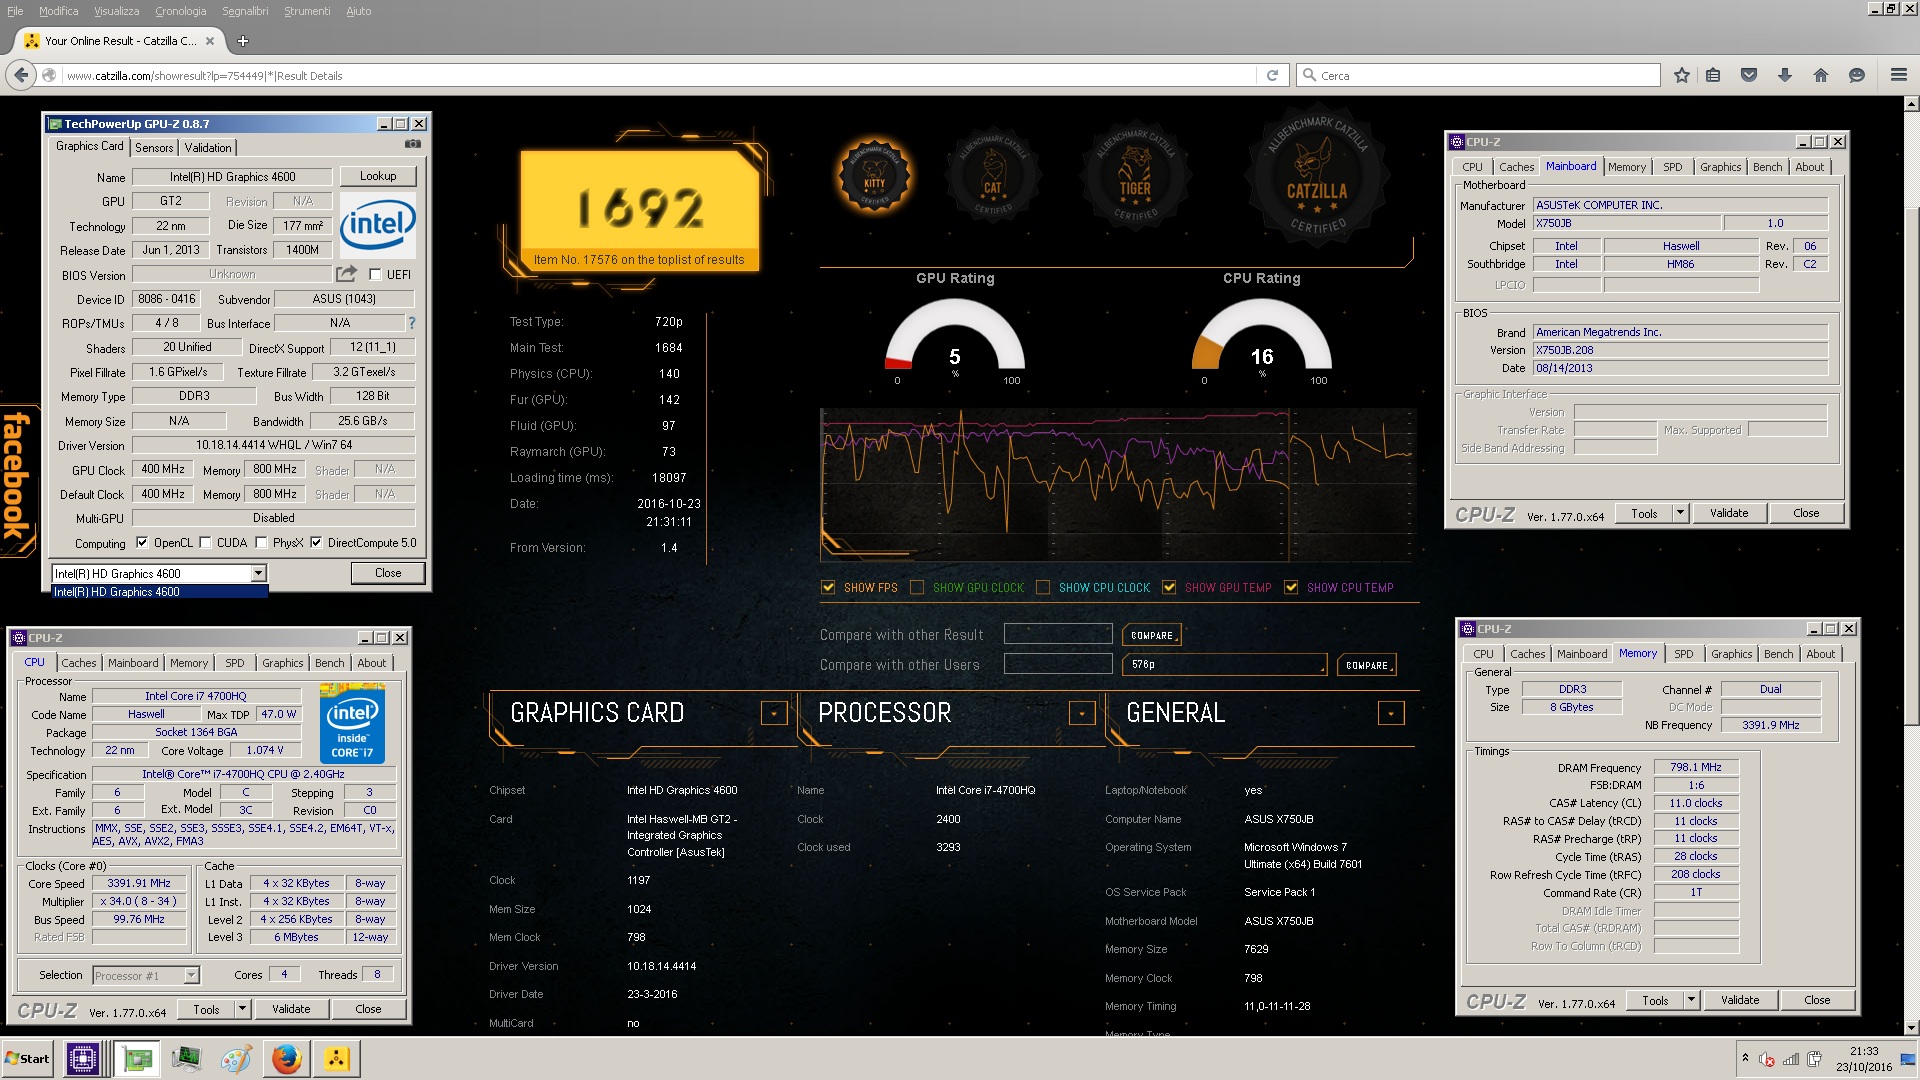1920x1080 pixels.
Task: Open Tools dropdown arrow in Memory CPU-Z
Action: [x=1692, y=1000]
